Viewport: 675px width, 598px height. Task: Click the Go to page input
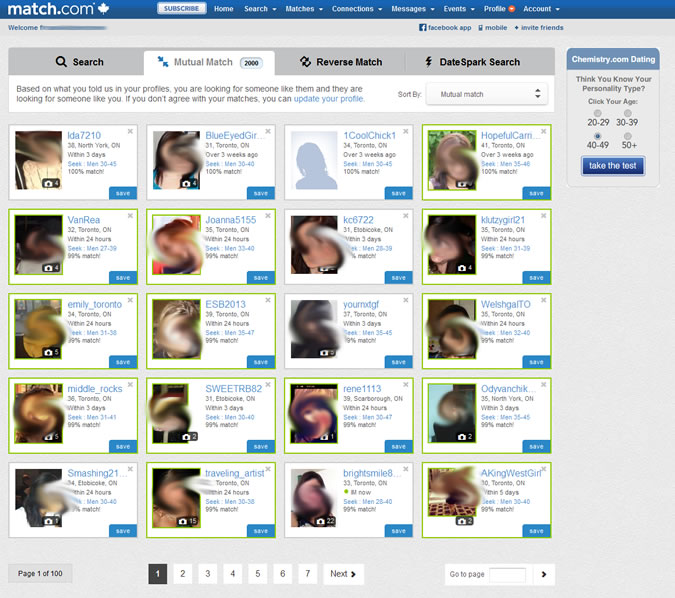pyautogui.click(x=507, y=574)
